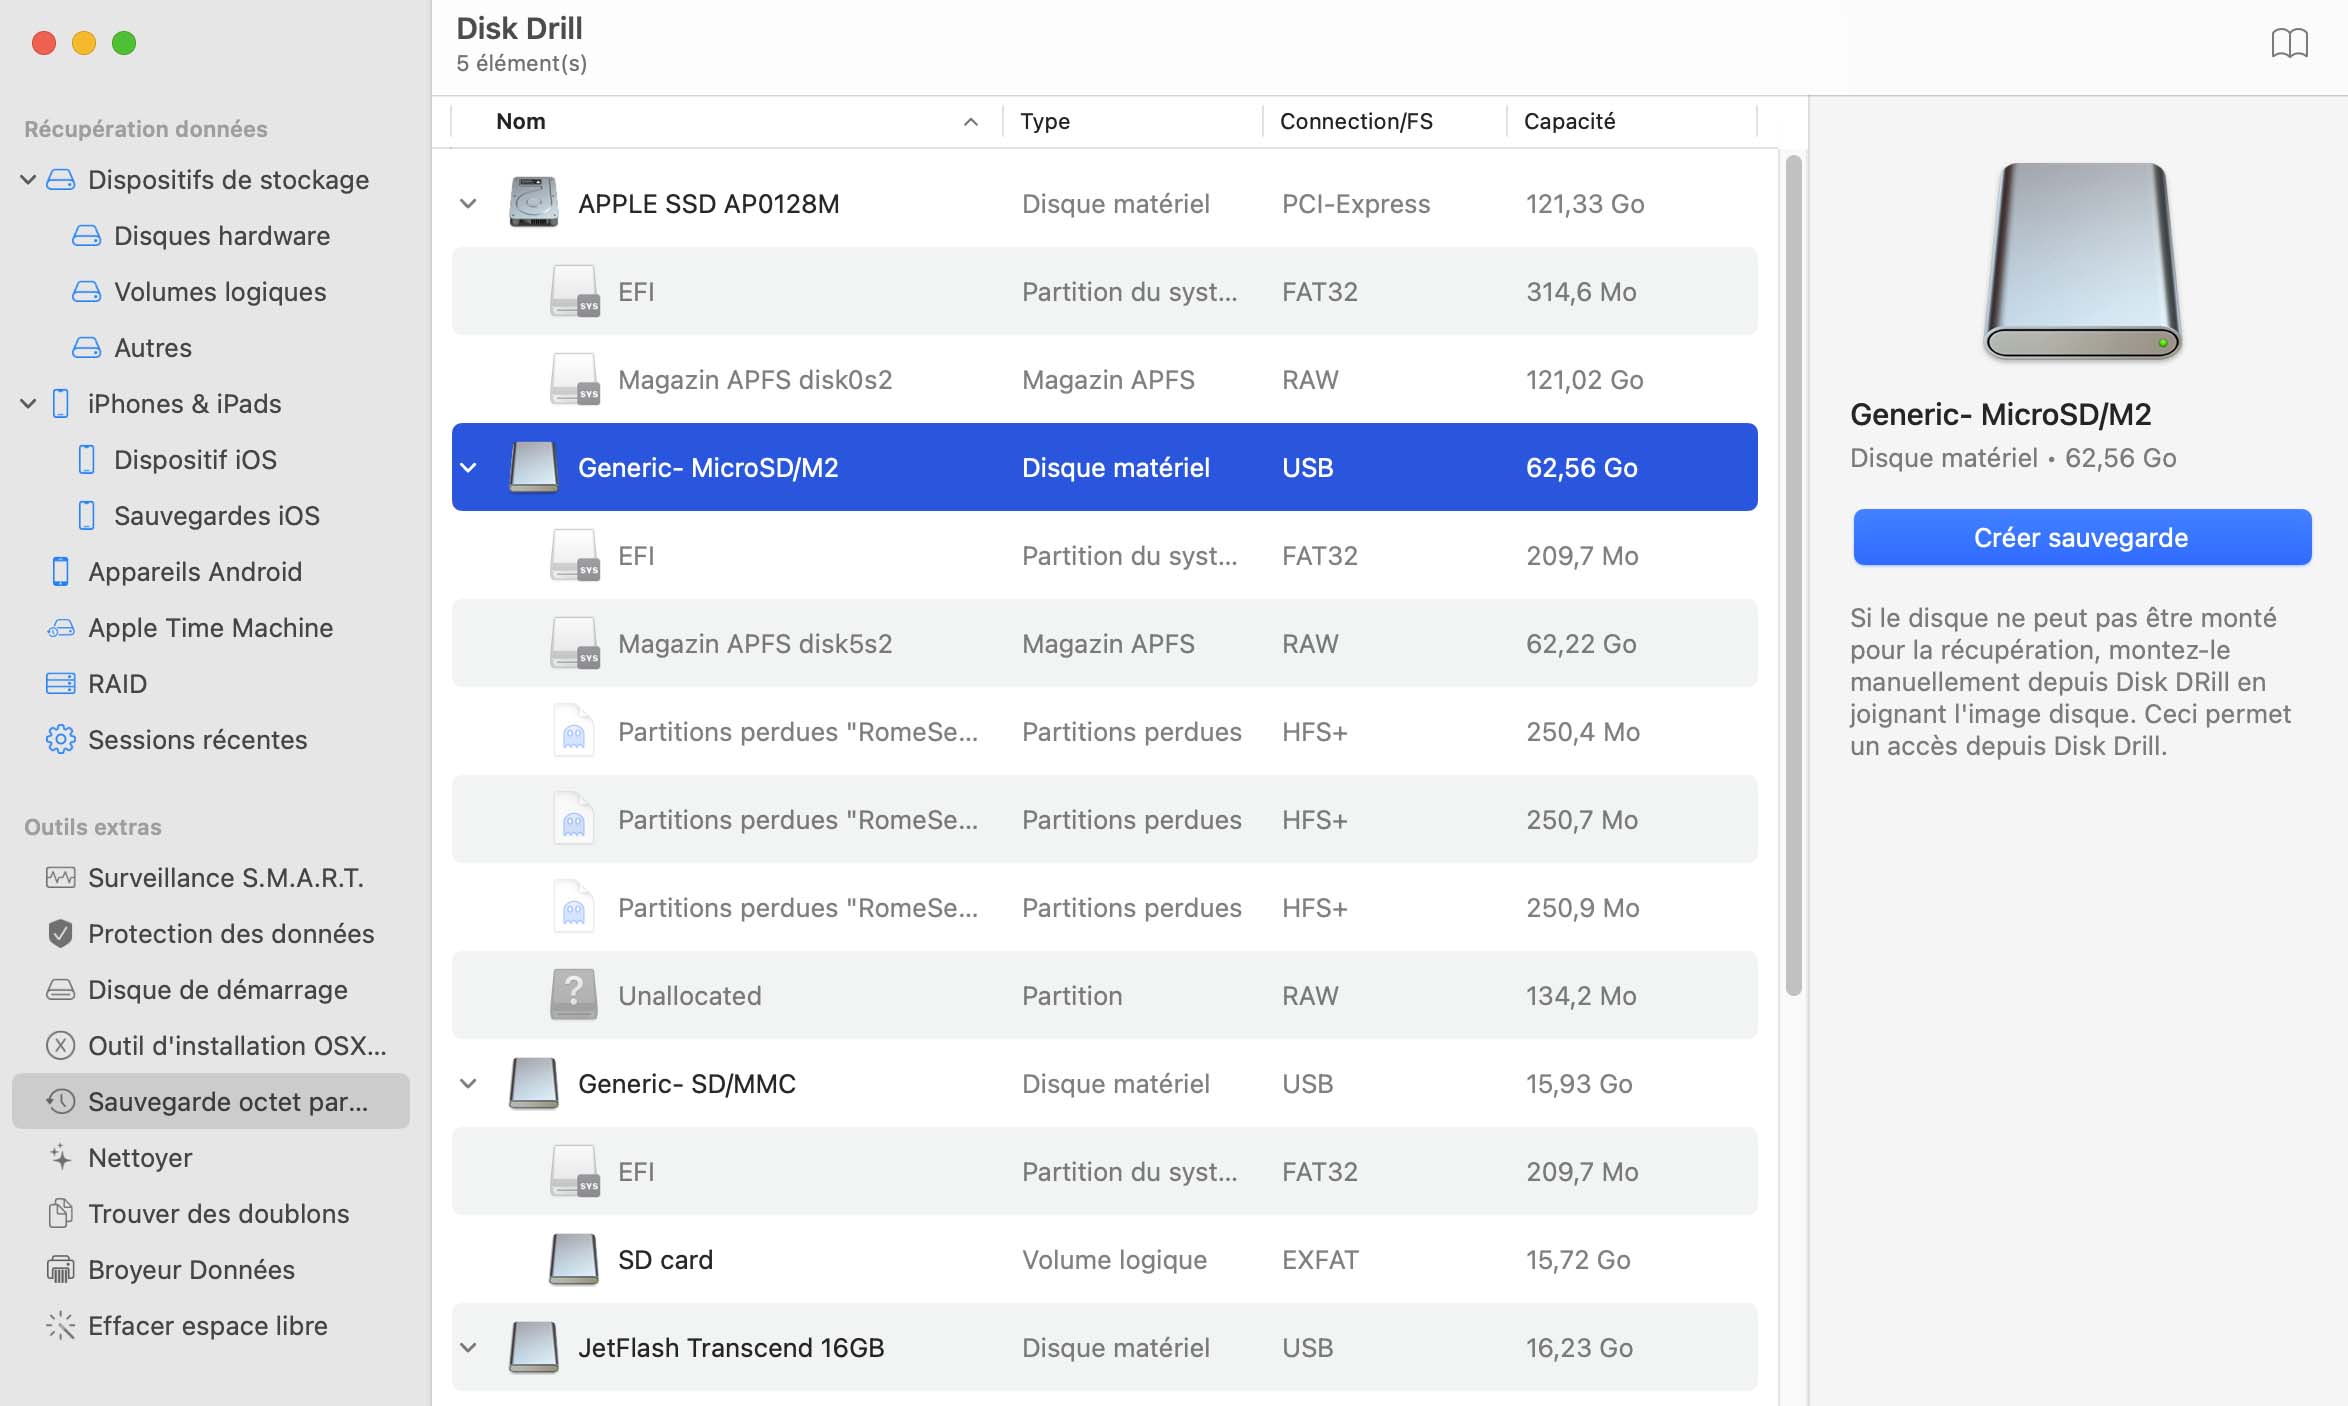The image size is (2348, 1406).
Task: Click Sessions récentes in sidebar
Action: (197, 736)
